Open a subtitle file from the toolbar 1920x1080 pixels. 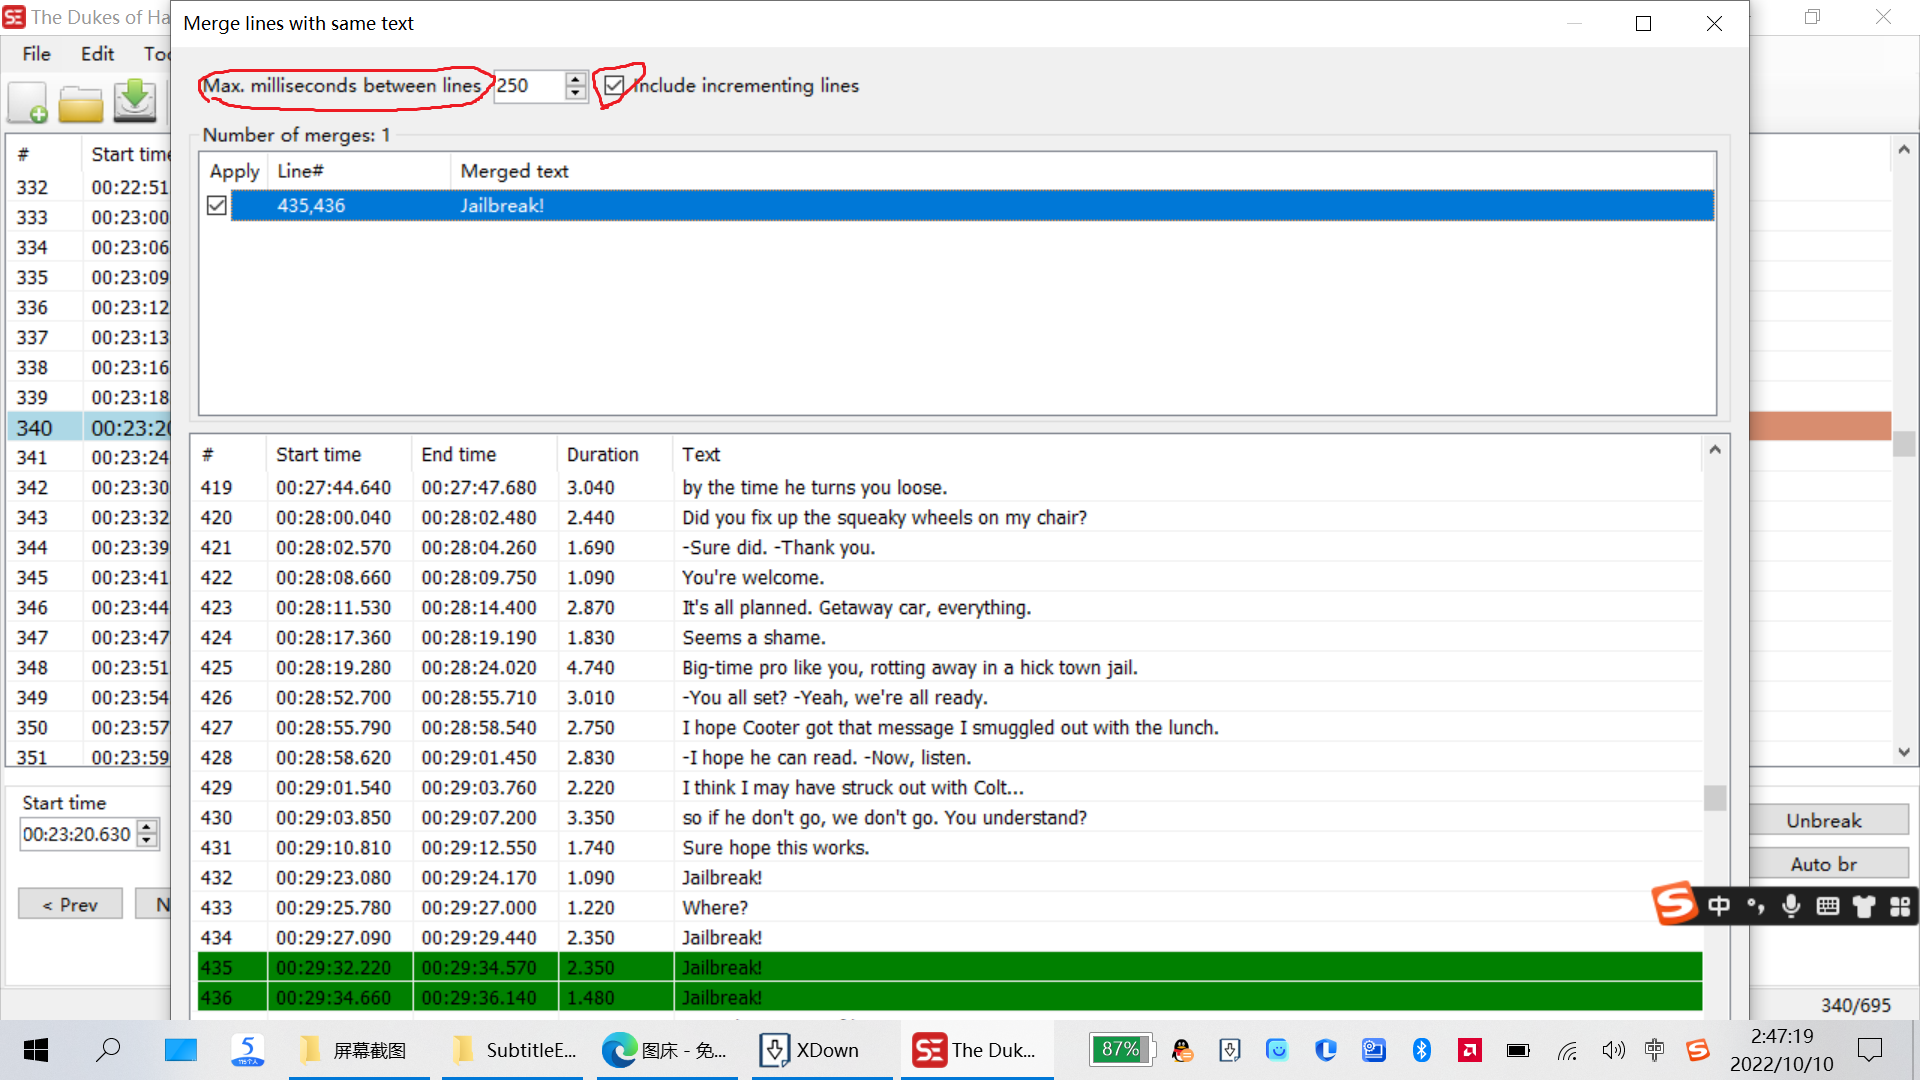[81, 101]
